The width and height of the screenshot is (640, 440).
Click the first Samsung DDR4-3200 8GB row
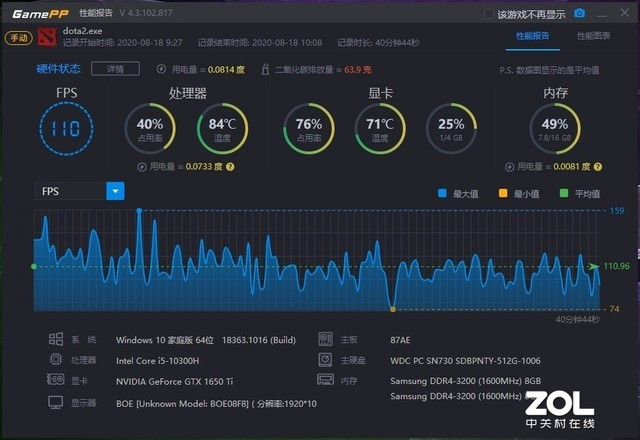click(x=465, y=381)
